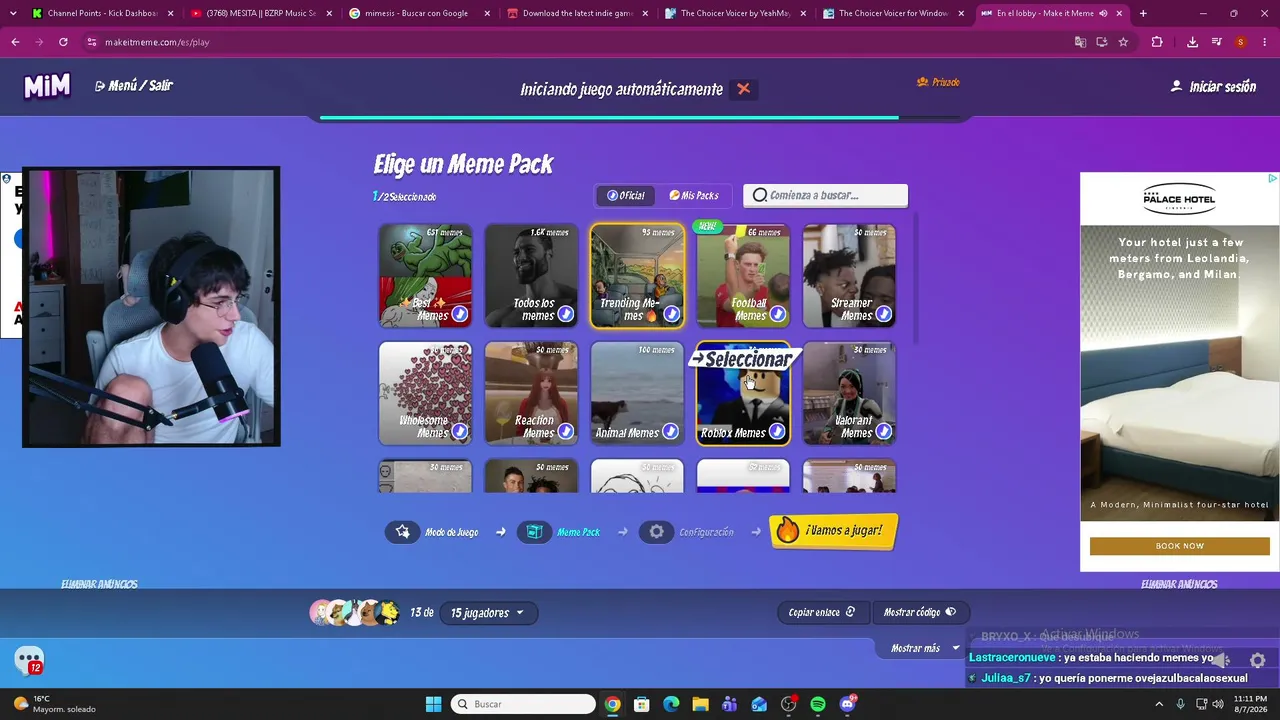Image resolution: width=1280 pixels, height=720 pixels.
Task: Start the game with ¡Vamos a jugar!
Action: pyautogui.click(x=834, y=531)
